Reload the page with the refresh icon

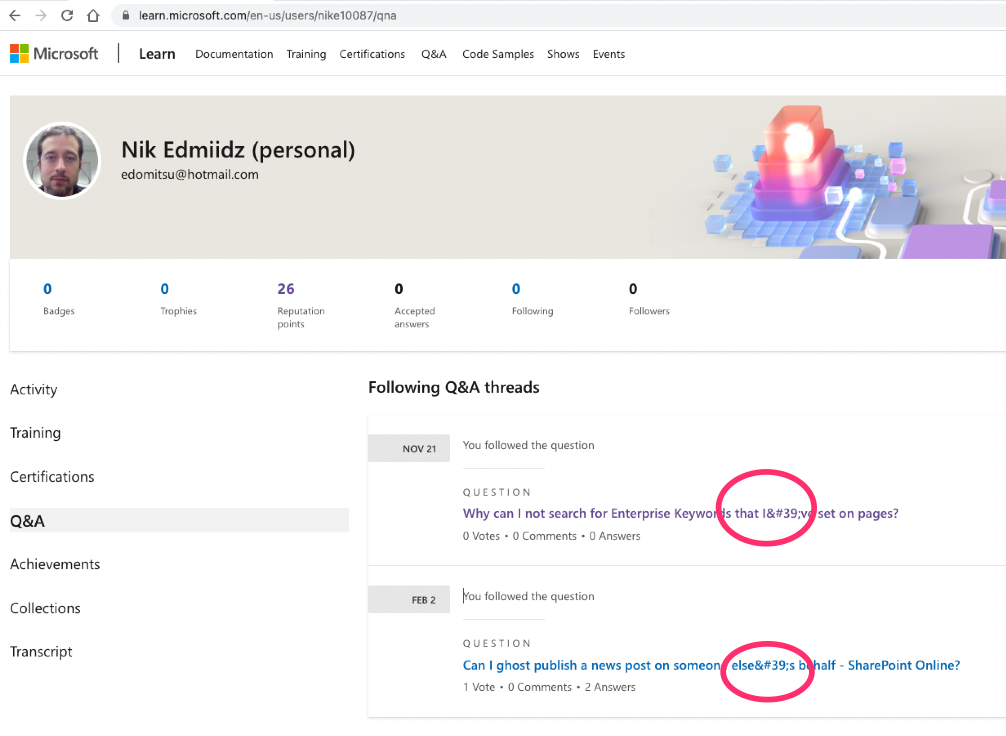pyautogui.click(x=66, y=15)
